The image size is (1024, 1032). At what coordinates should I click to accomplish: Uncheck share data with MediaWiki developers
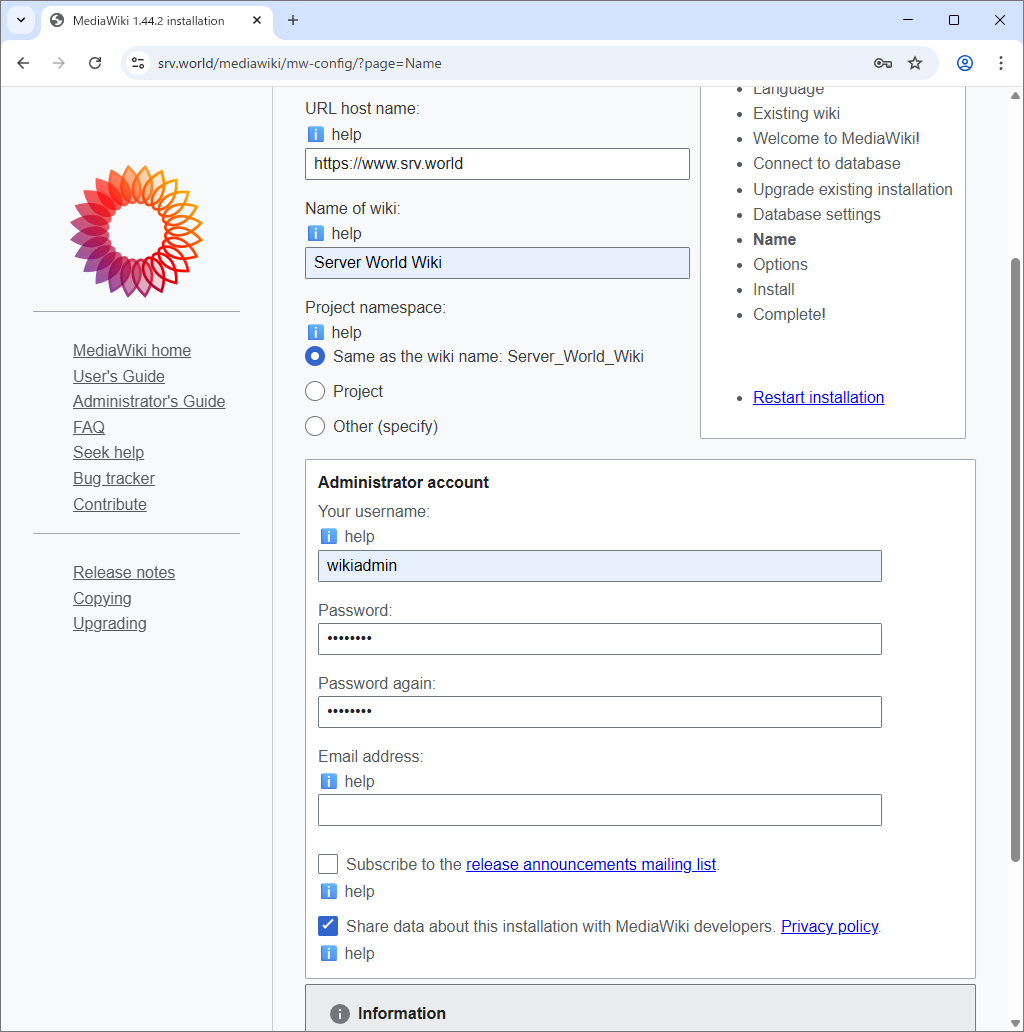(328, 926)
